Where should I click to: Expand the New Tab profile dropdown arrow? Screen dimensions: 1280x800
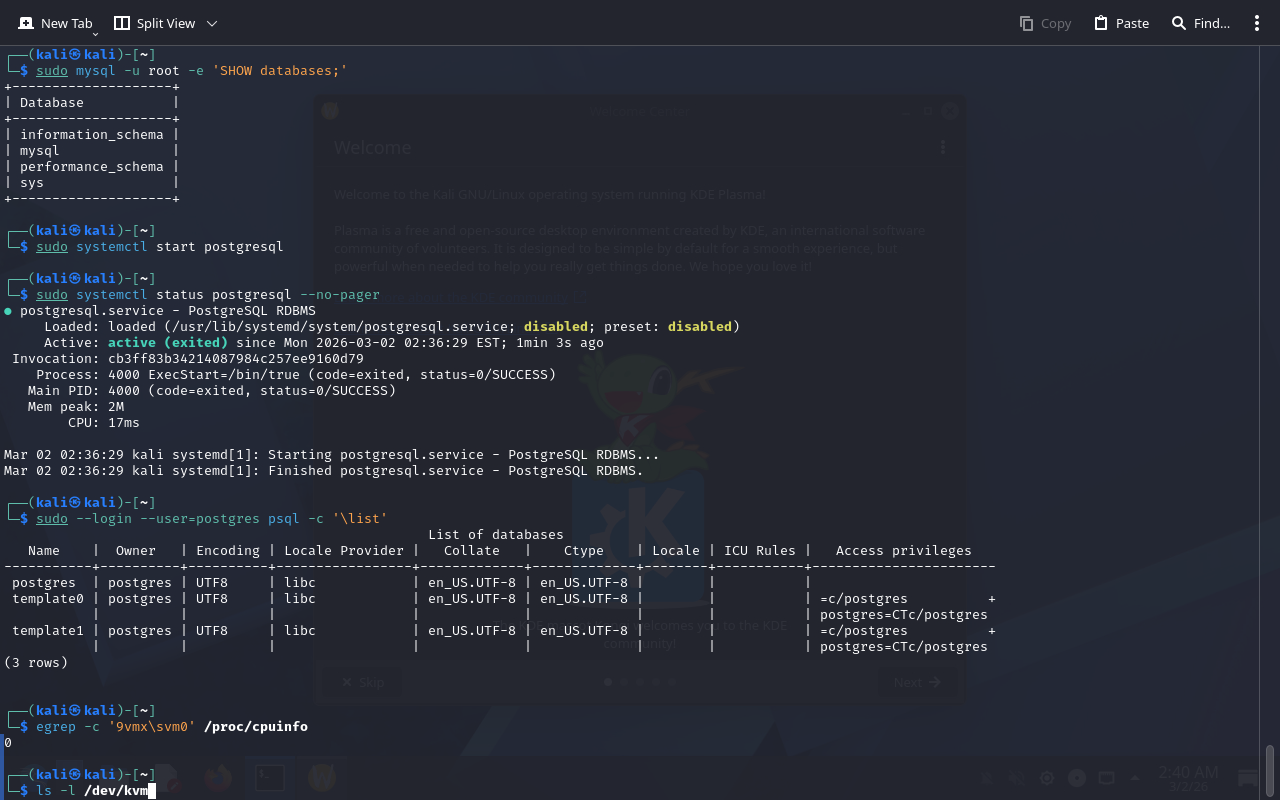pyautogui.click(x=95, y=34)
